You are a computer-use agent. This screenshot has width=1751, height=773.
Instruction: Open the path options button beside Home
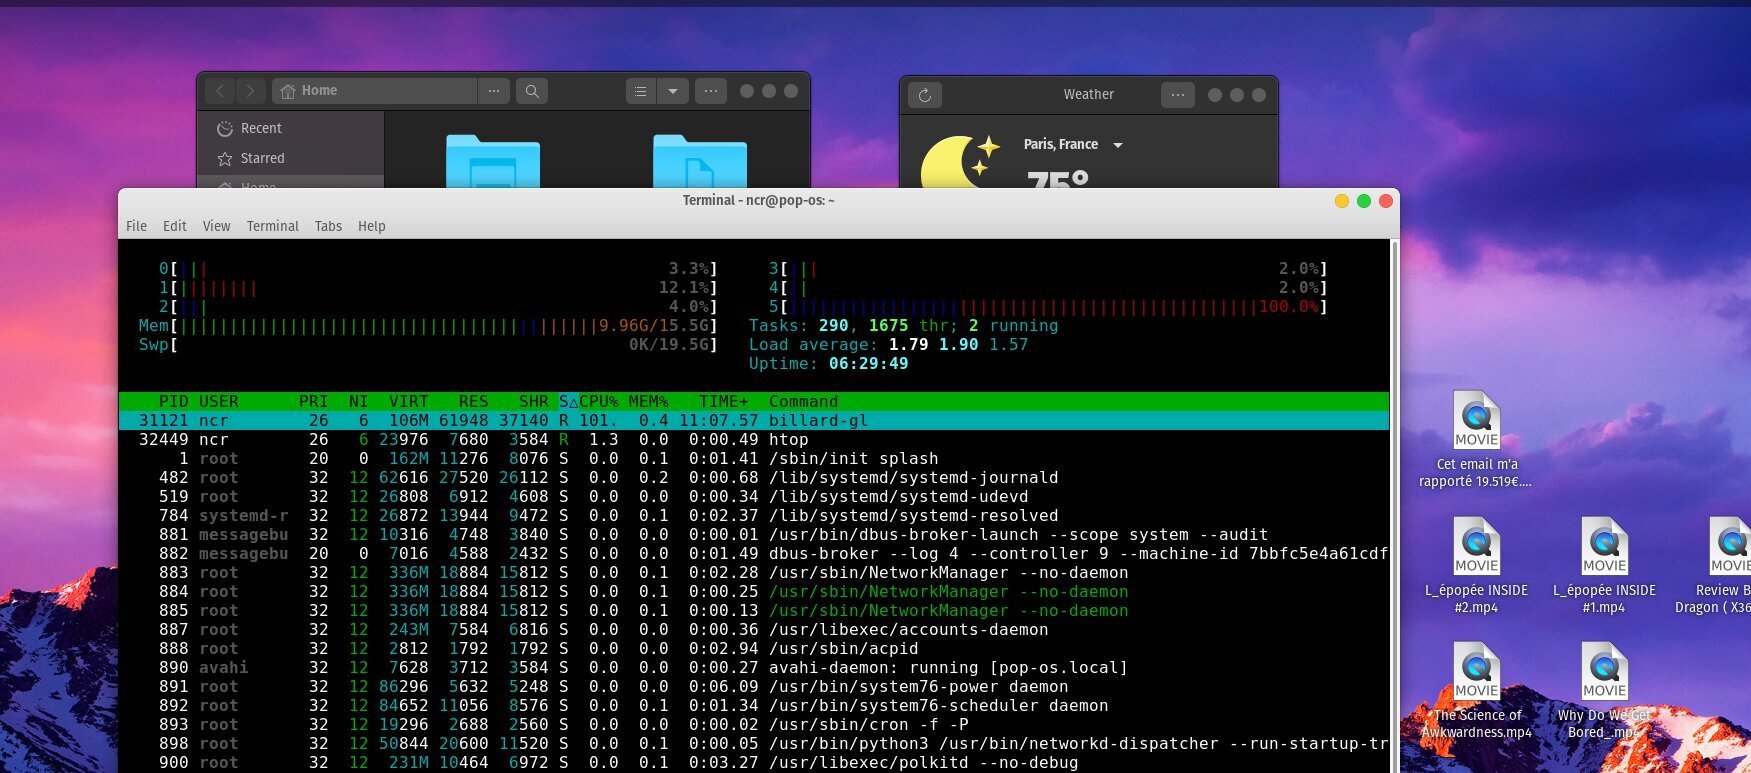coord(493,91)
